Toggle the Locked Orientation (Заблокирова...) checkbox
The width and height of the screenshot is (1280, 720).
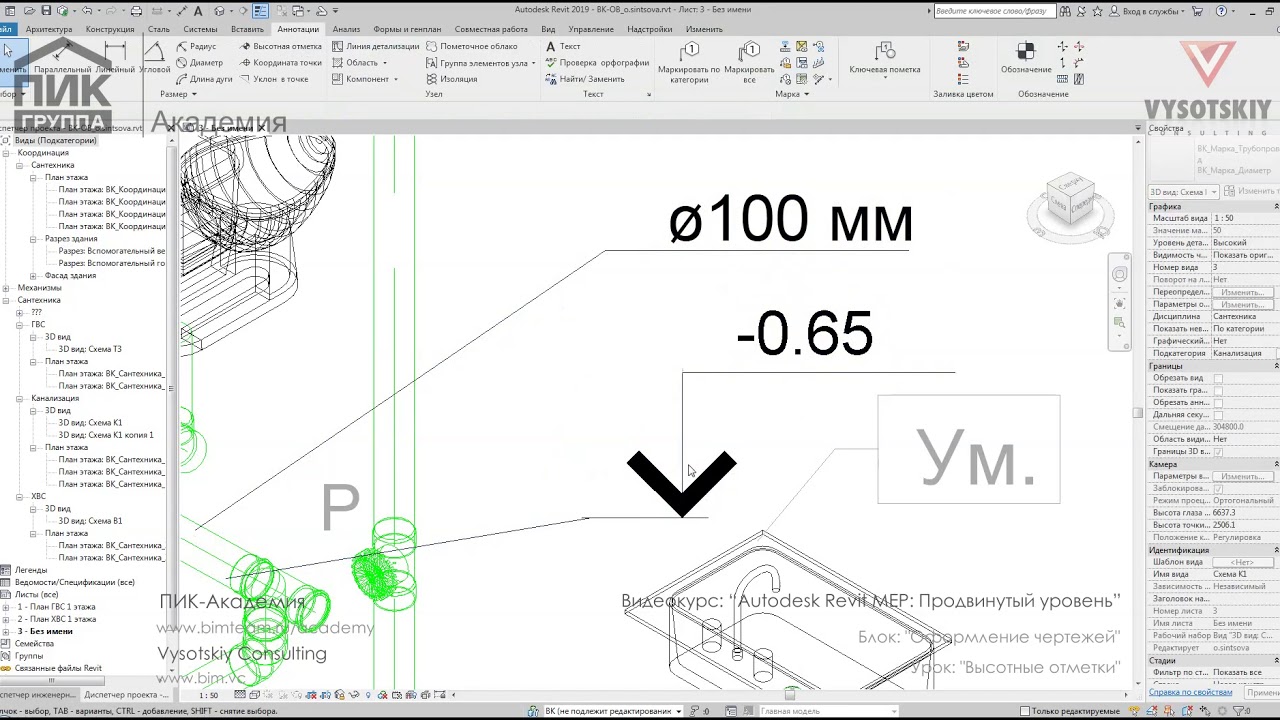[1218, 488]
